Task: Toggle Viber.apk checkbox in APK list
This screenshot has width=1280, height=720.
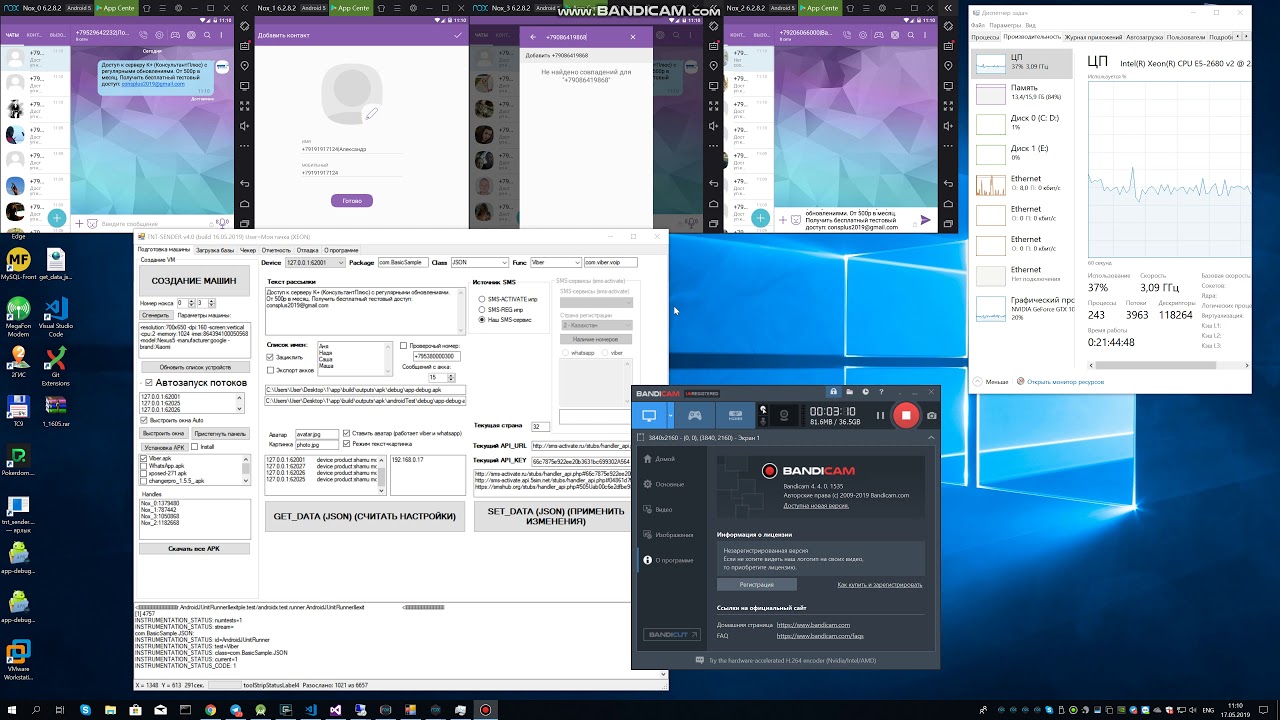Action: tap(144, 459)
